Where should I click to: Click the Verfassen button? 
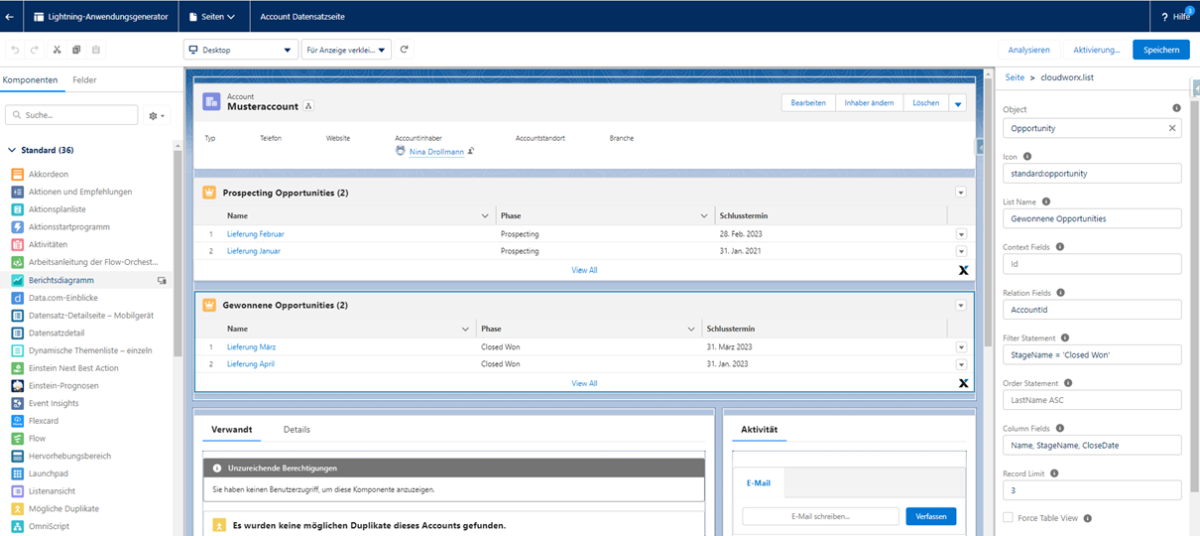[931, 516]
